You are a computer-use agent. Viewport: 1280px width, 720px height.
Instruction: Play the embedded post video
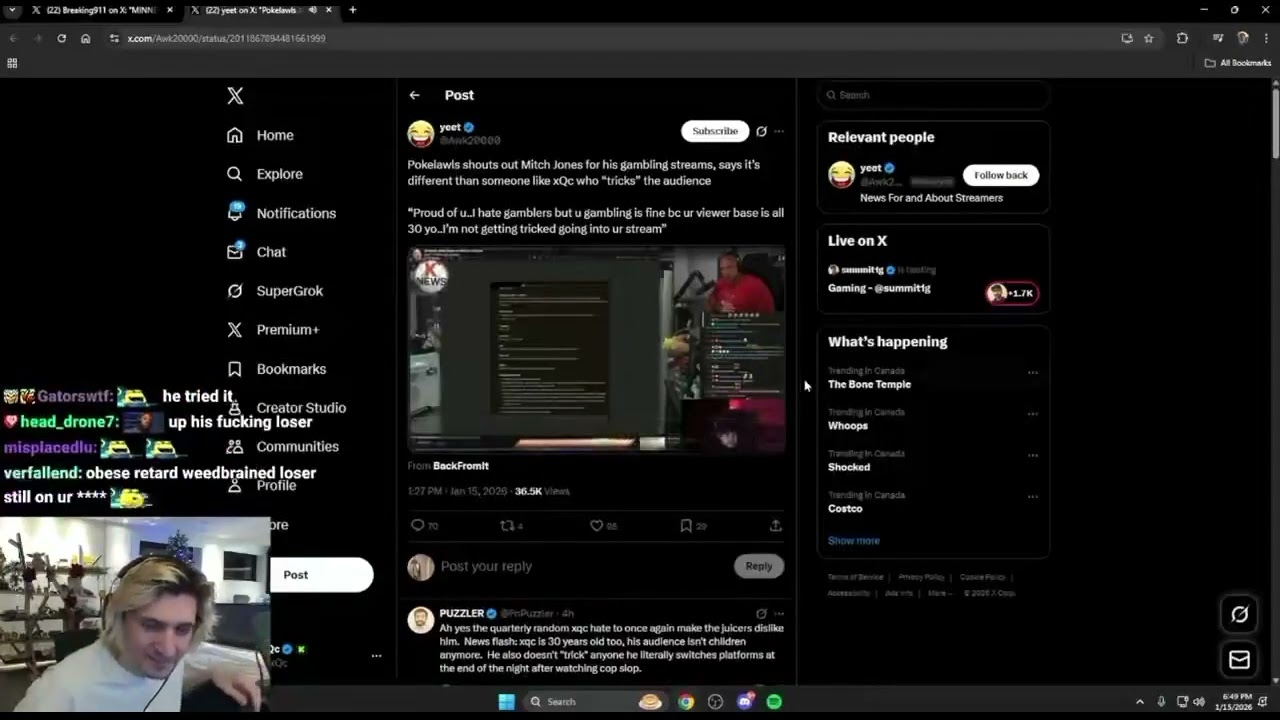[x=596, y=350]
